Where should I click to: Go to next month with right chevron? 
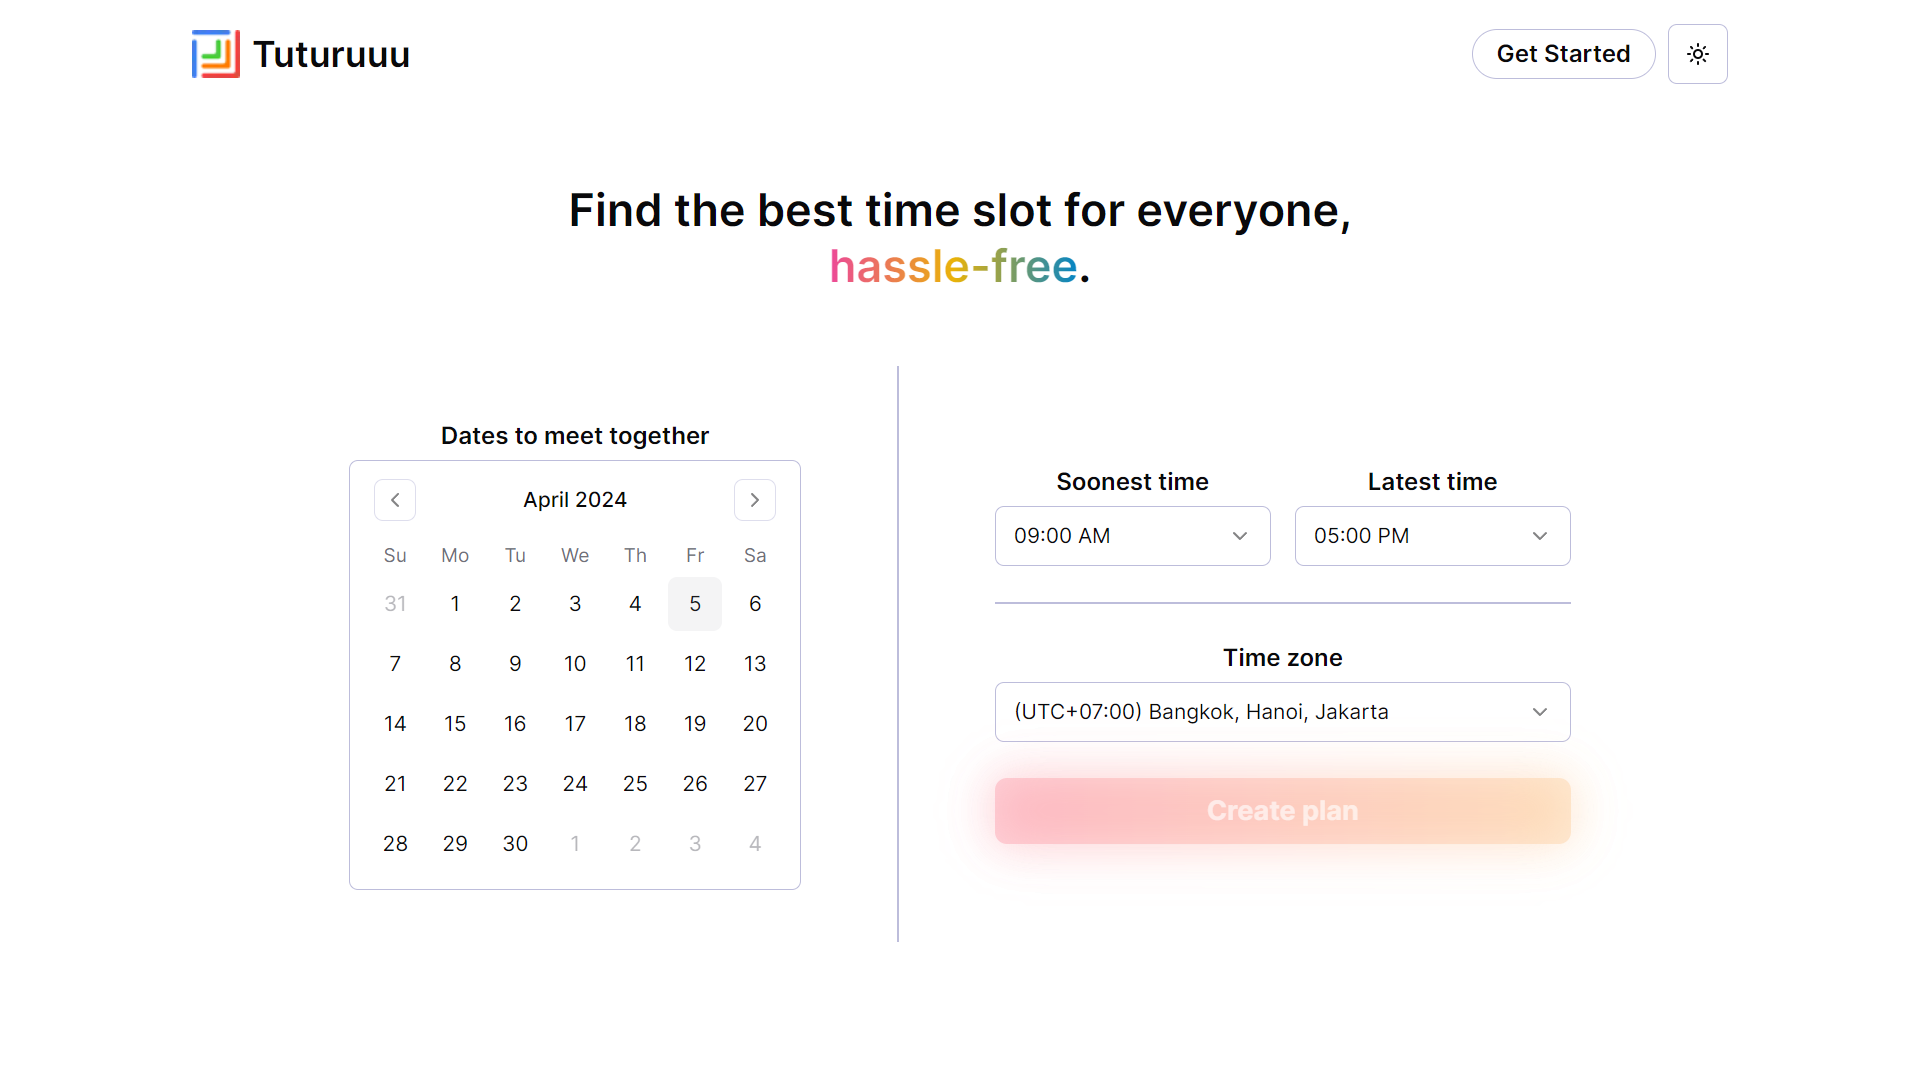[x=755, y=500]
